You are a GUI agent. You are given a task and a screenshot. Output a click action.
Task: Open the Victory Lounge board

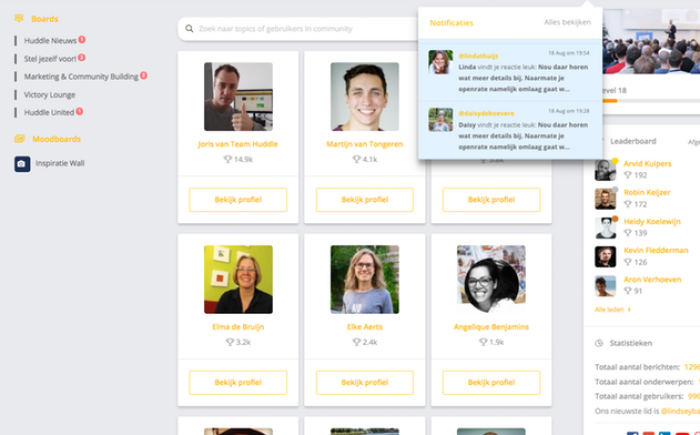click(x=50, y=95)
